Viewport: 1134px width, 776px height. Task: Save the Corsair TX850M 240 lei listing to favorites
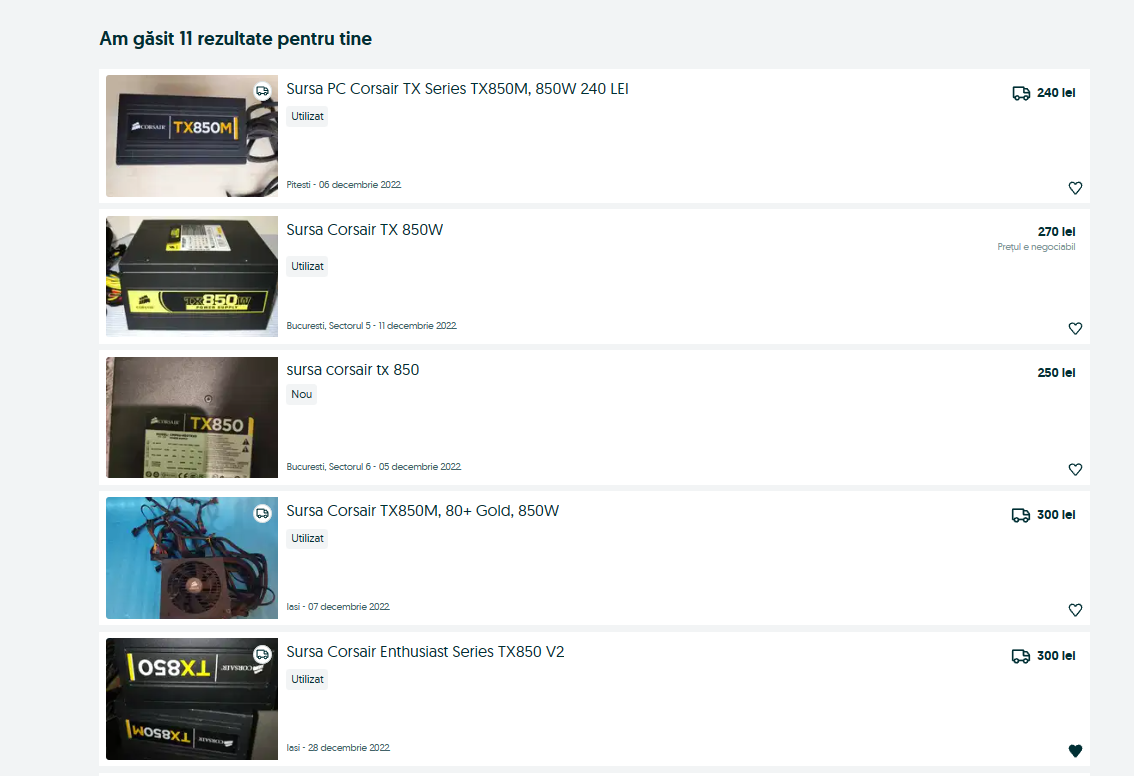(1075, 188)
